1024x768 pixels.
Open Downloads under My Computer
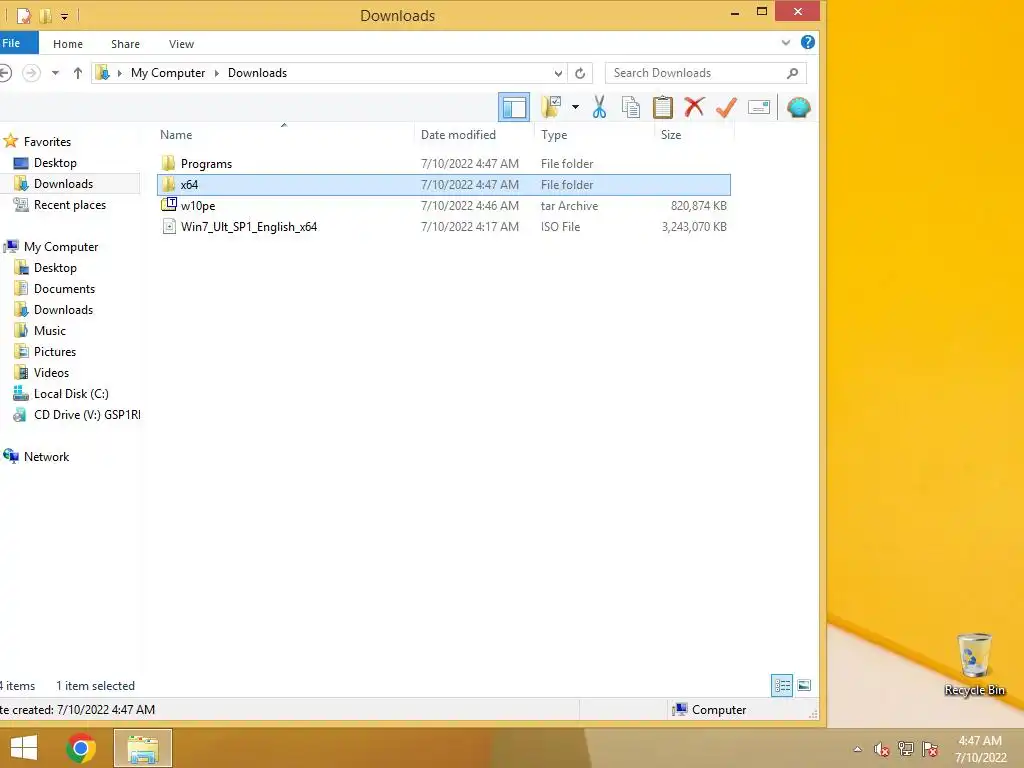[63, 310]
